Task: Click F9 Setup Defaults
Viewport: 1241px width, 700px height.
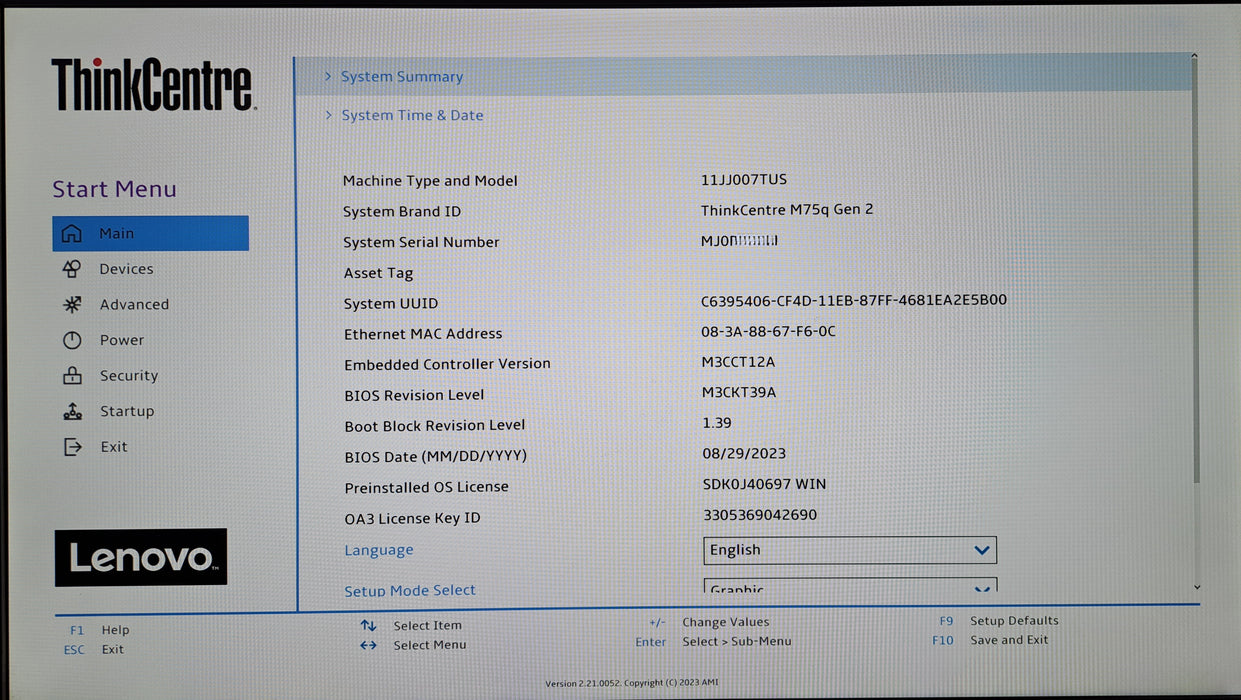Action: 999,621
